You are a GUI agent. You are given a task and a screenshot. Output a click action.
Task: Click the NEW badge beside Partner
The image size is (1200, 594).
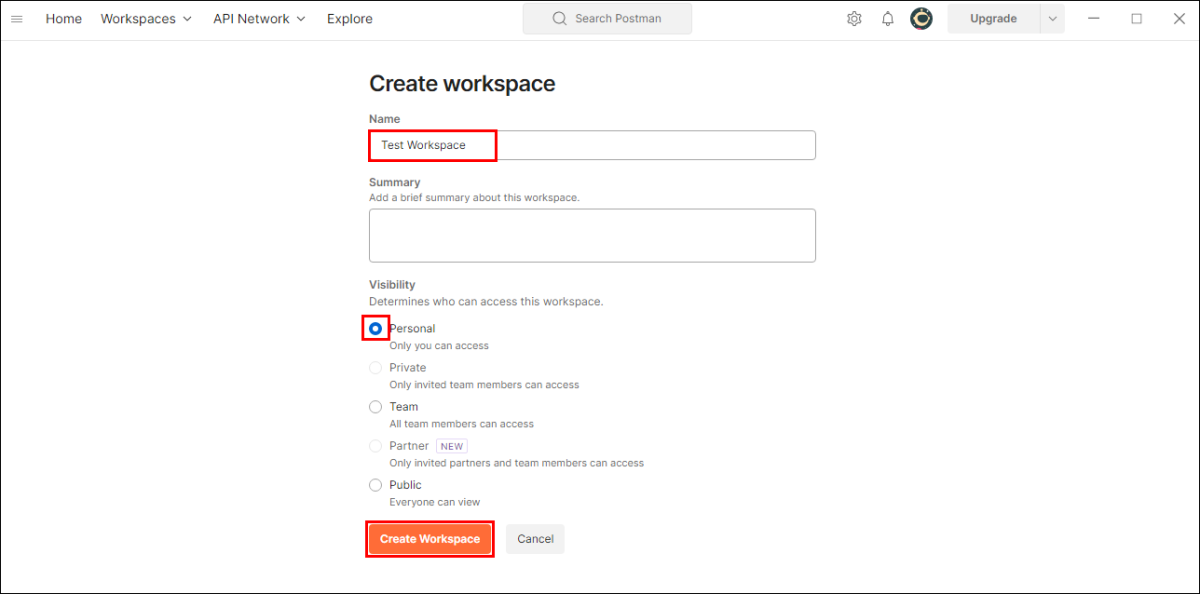pyautogui.click(x=452, y=446)
